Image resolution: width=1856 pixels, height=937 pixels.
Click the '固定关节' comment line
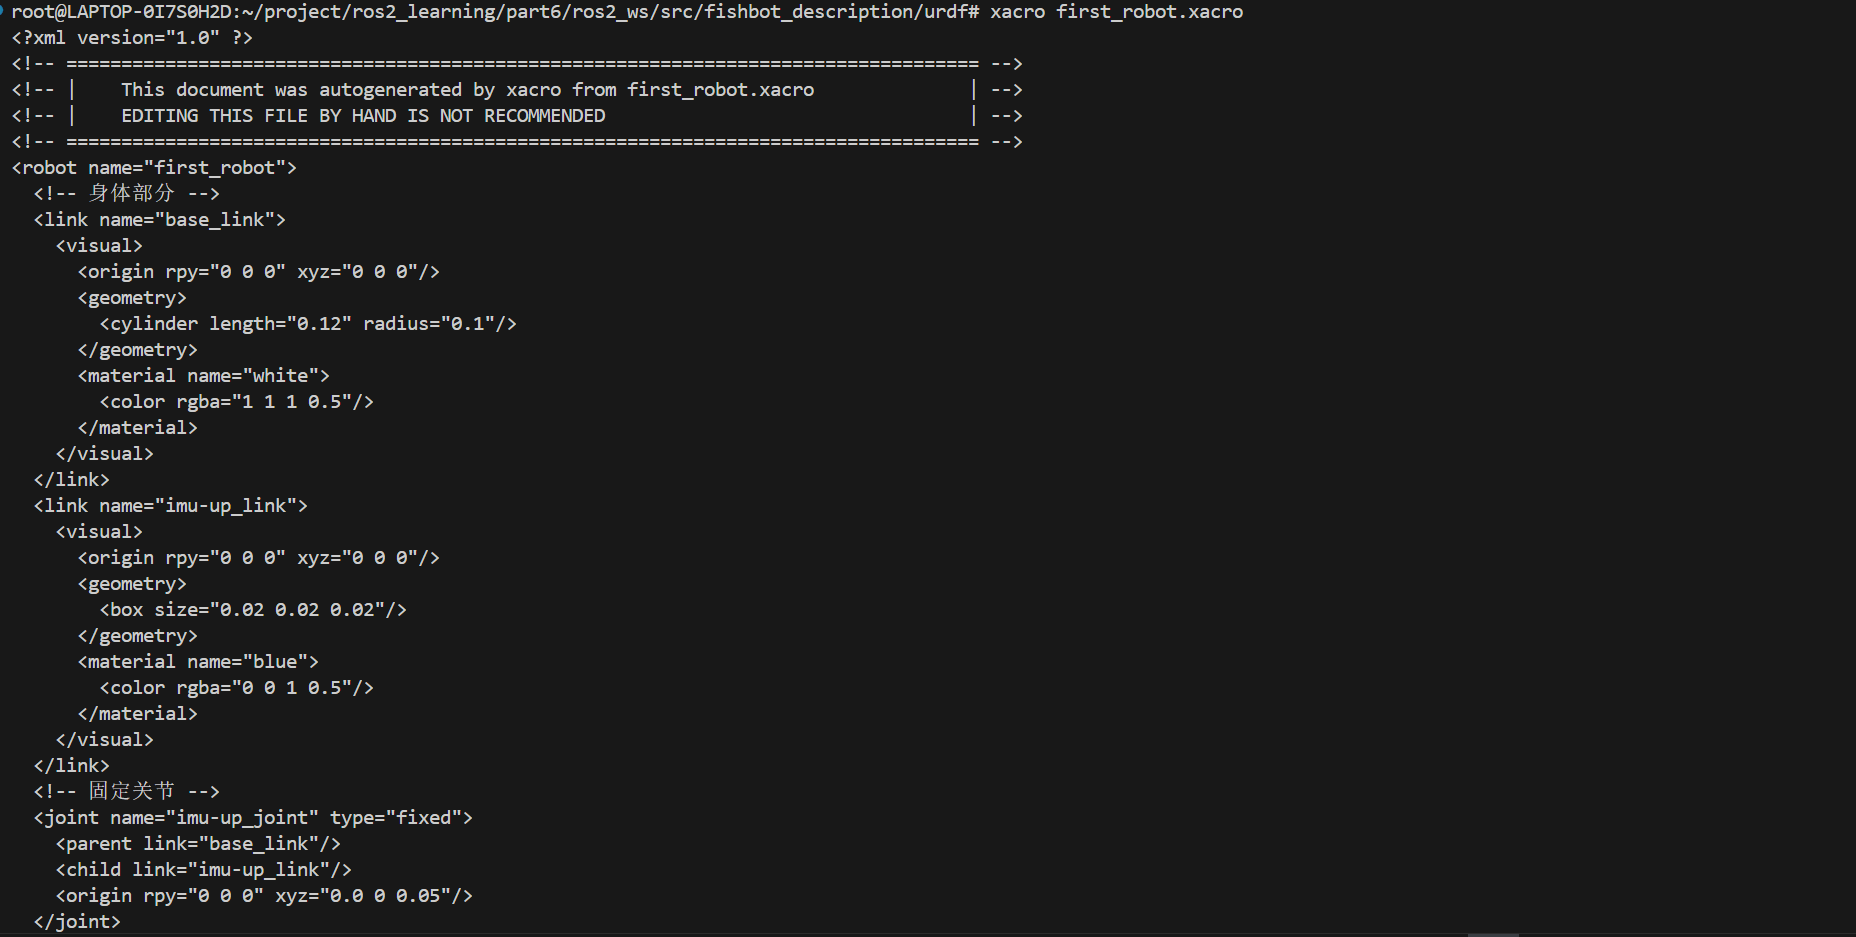[127, 792]
